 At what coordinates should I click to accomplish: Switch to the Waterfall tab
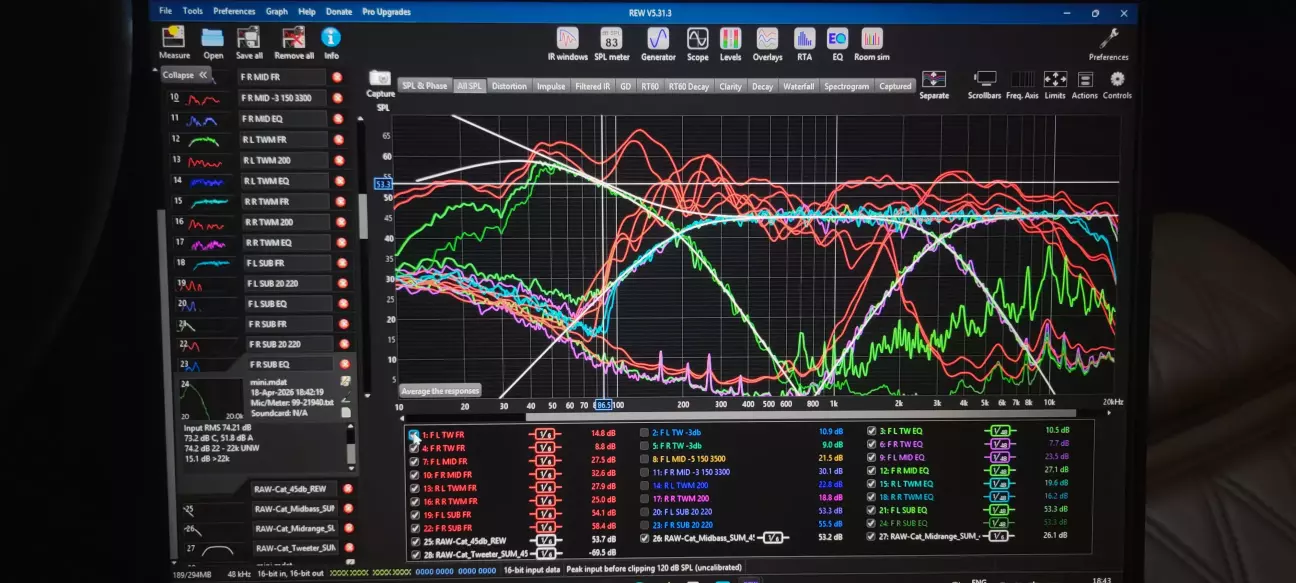point(798,86)
